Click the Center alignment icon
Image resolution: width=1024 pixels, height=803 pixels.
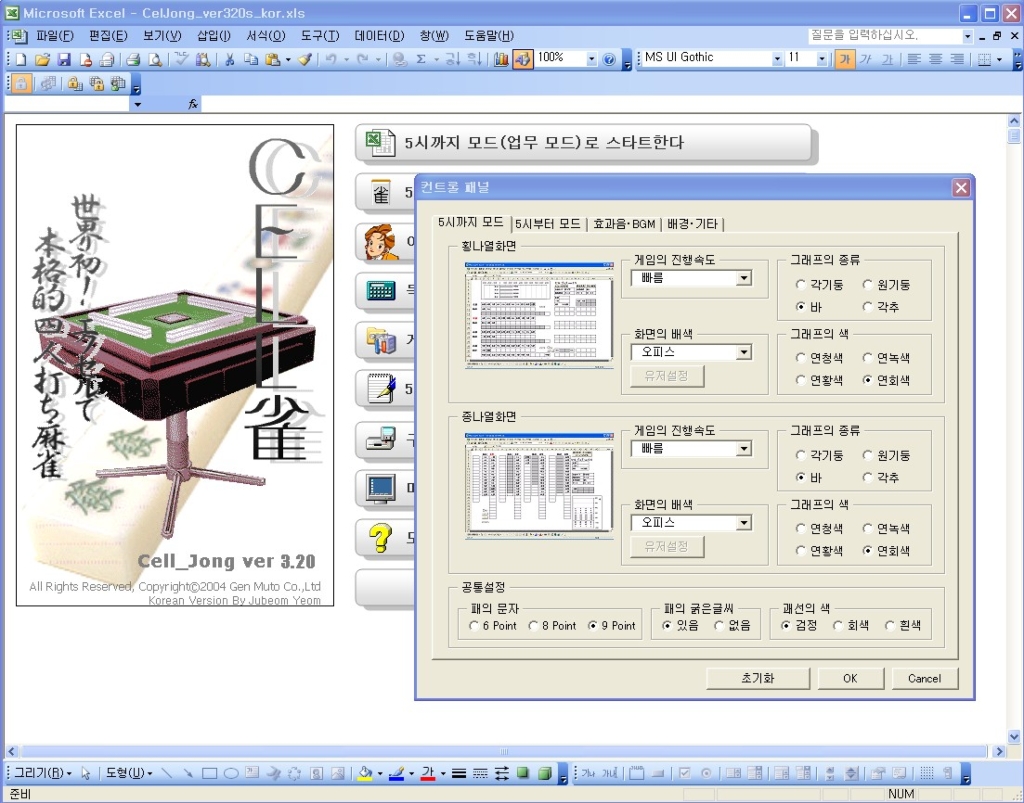[x=936, y=59]
